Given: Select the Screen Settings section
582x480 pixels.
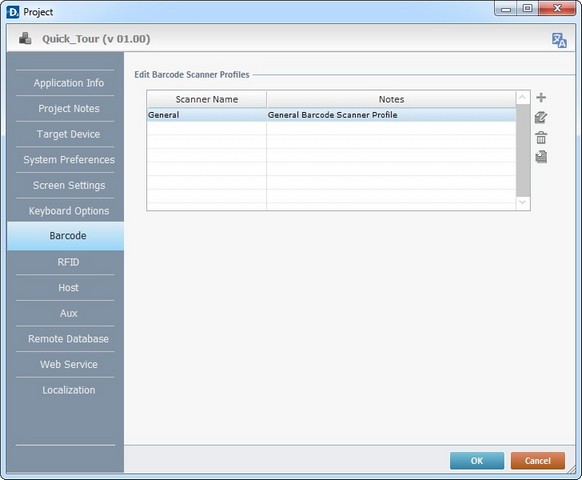Looking at the screenshot, I should point(69,185).
